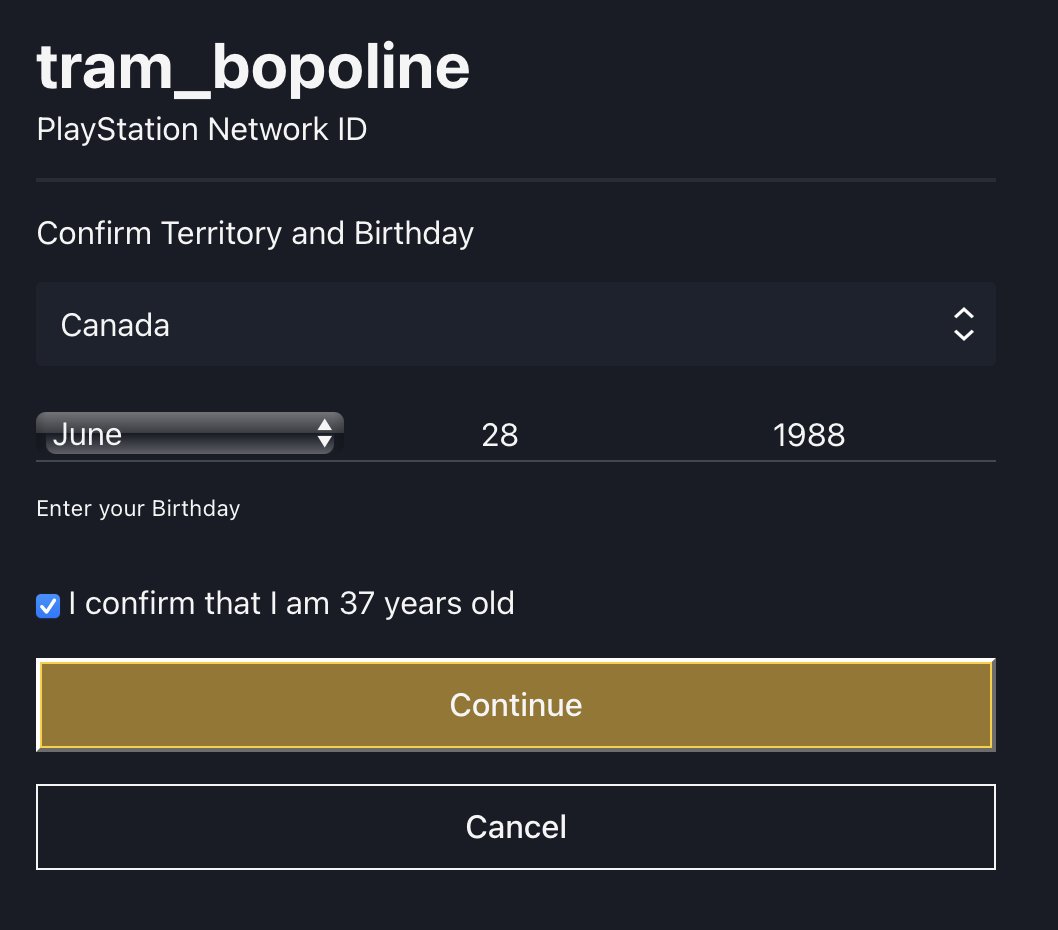Click the lower chevron arrow in the territory selector

point(963,335)
